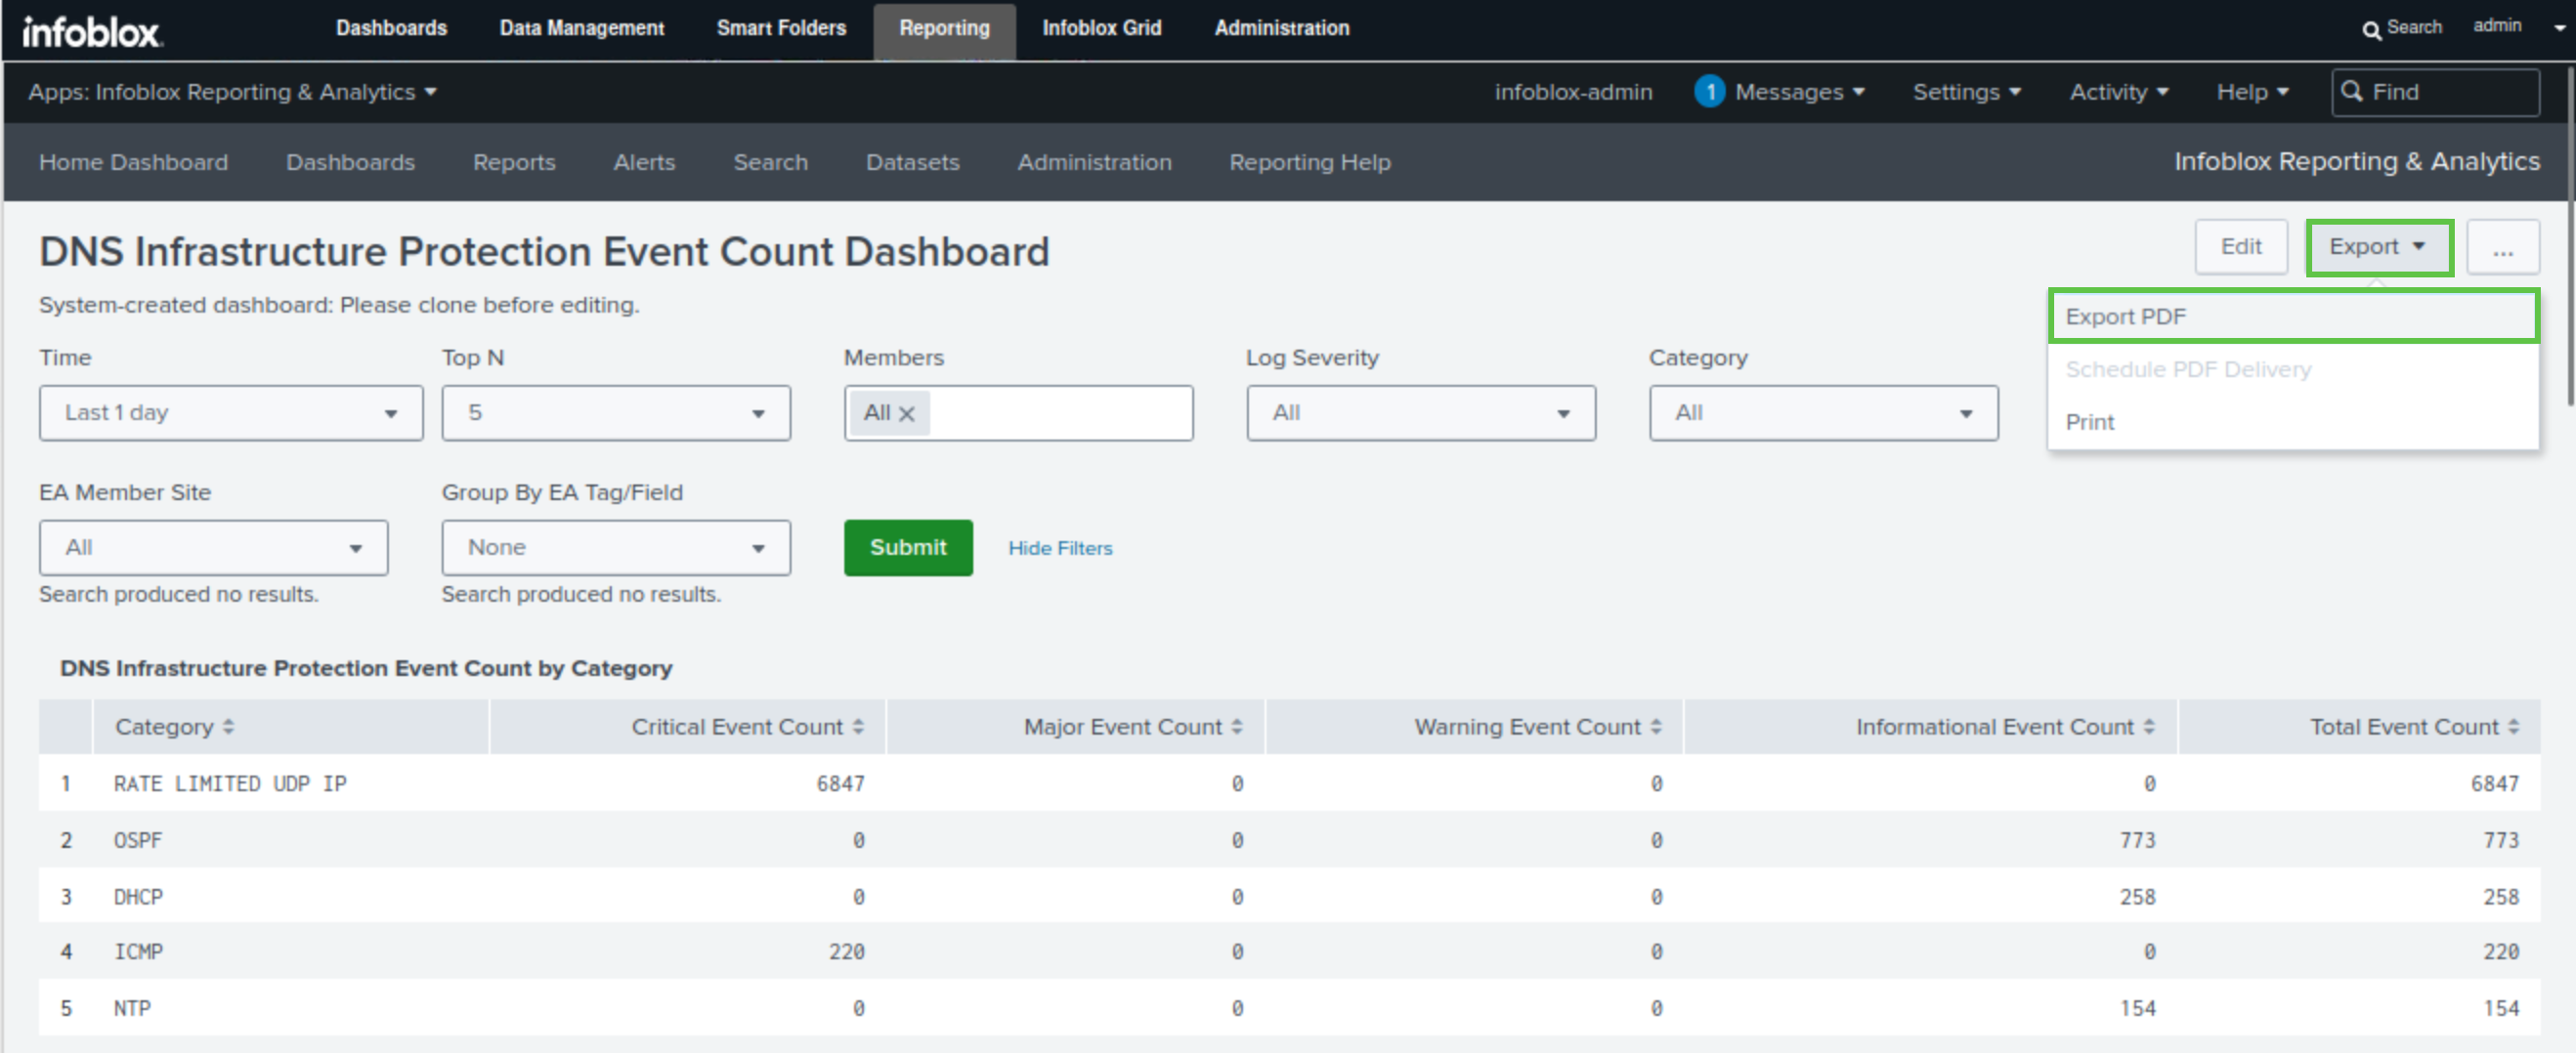The image size is (2576, 1053).
Task: Click the 220 critical count for ICMP
Action: 846,952
